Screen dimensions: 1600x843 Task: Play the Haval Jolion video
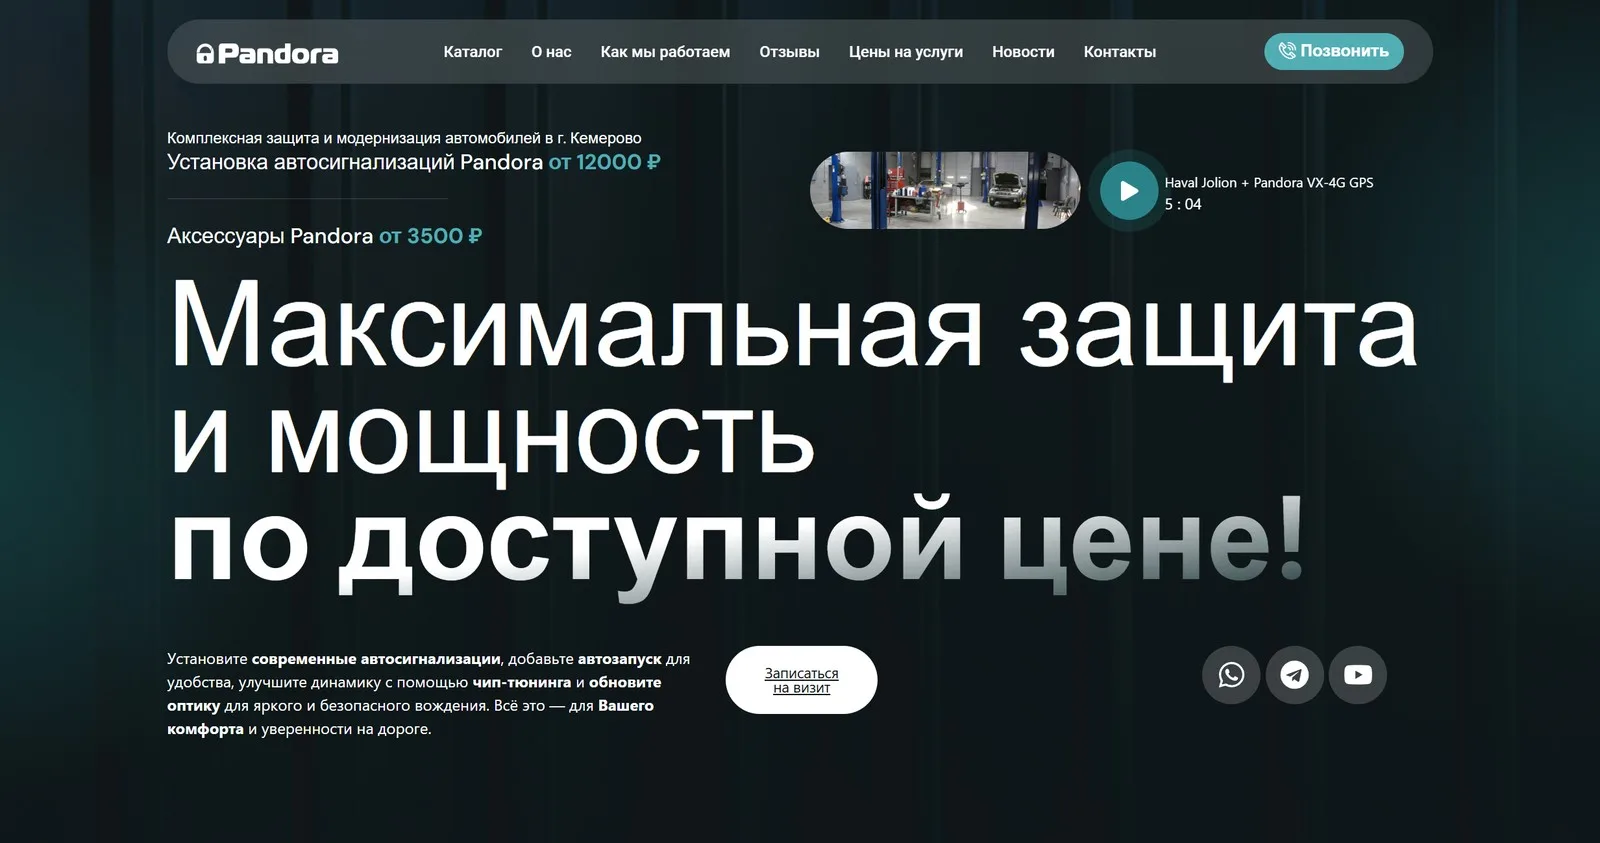coord(1129,190)
